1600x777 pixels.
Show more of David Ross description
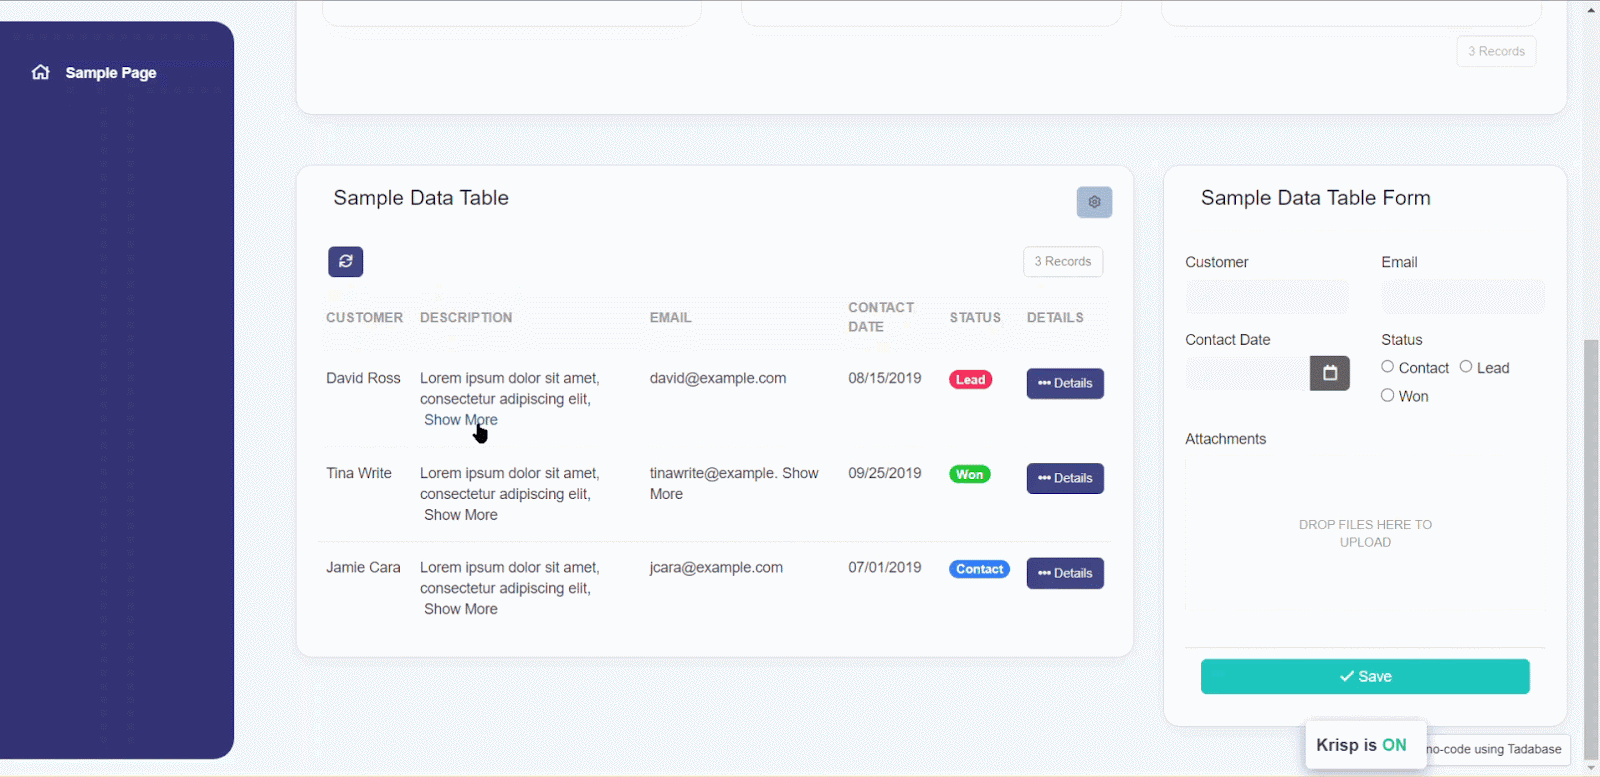pos(460,420)
